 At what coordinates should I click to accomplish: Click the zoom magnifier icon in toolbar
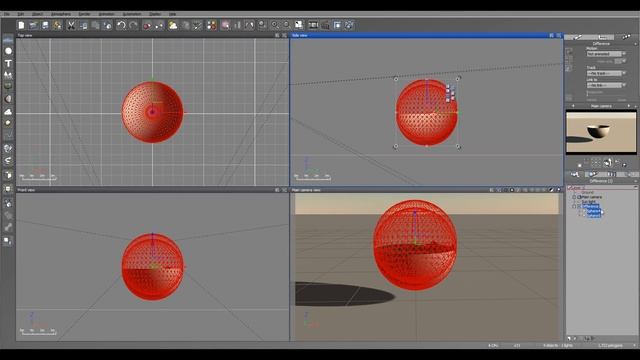coord(275,25)
